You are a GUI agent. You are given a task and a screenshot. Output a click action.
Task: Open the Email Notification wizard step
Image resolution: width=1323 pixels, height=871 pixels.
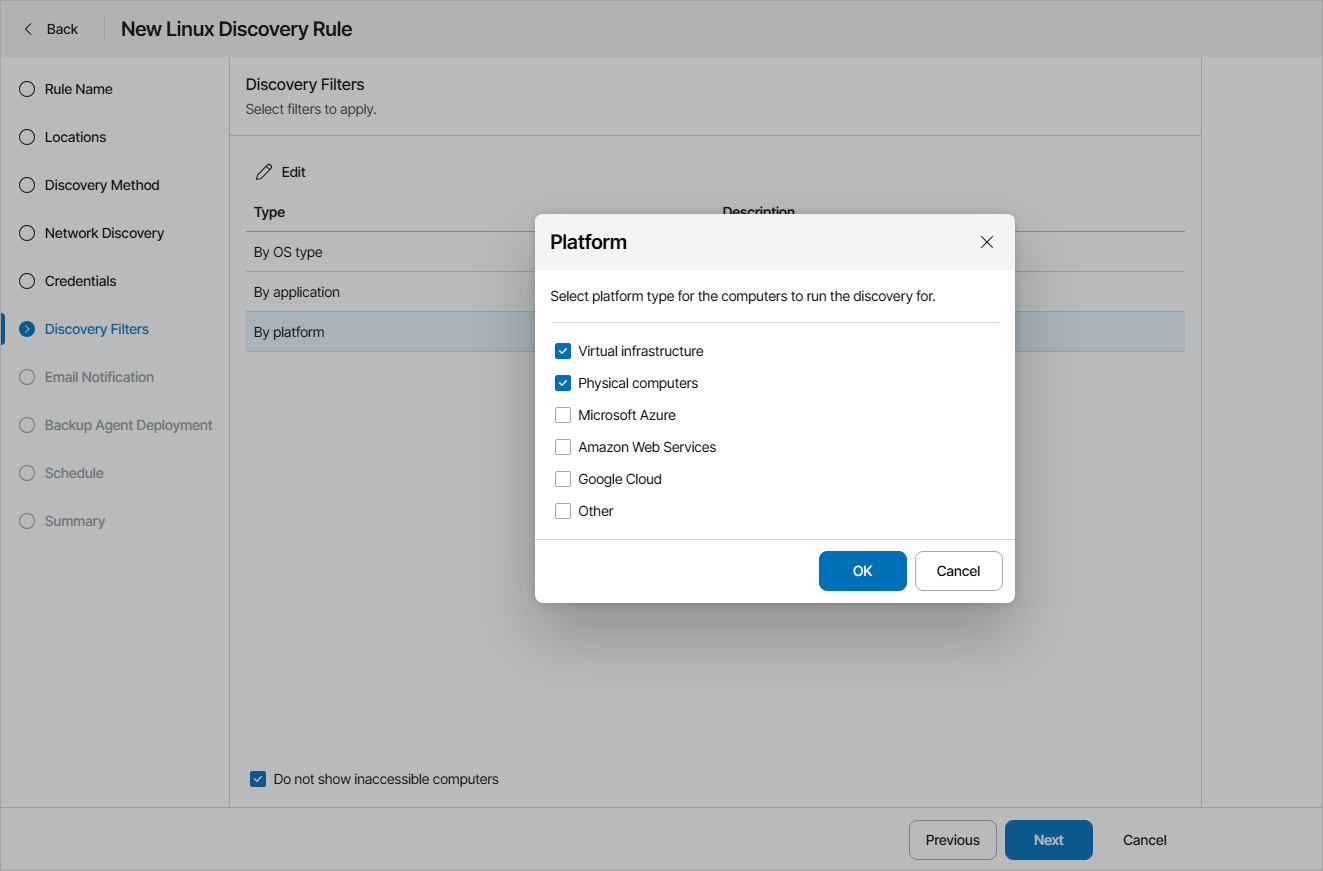coord(26,377)
